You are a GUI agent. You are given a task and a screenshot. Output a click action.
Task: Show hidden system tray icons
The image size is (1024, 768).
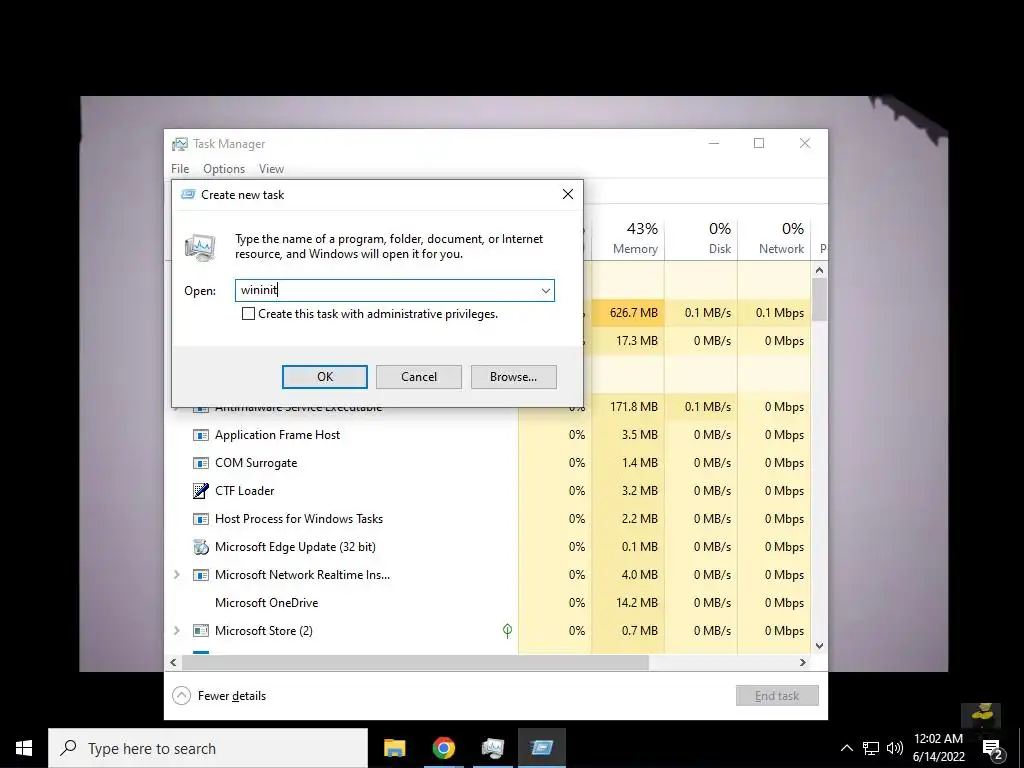[846, 748]
